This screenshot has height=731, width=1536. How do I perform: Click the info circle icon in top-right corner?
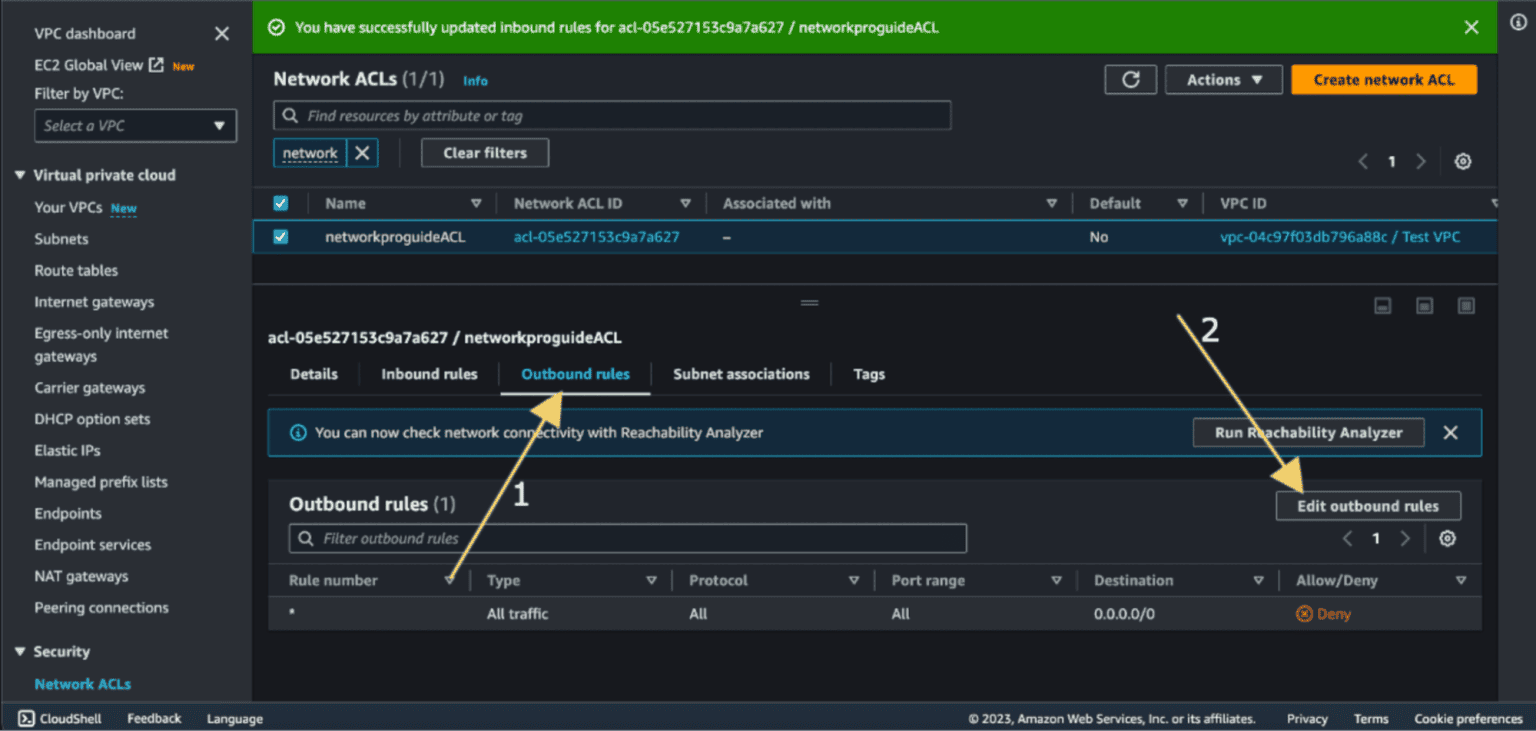1517,22
